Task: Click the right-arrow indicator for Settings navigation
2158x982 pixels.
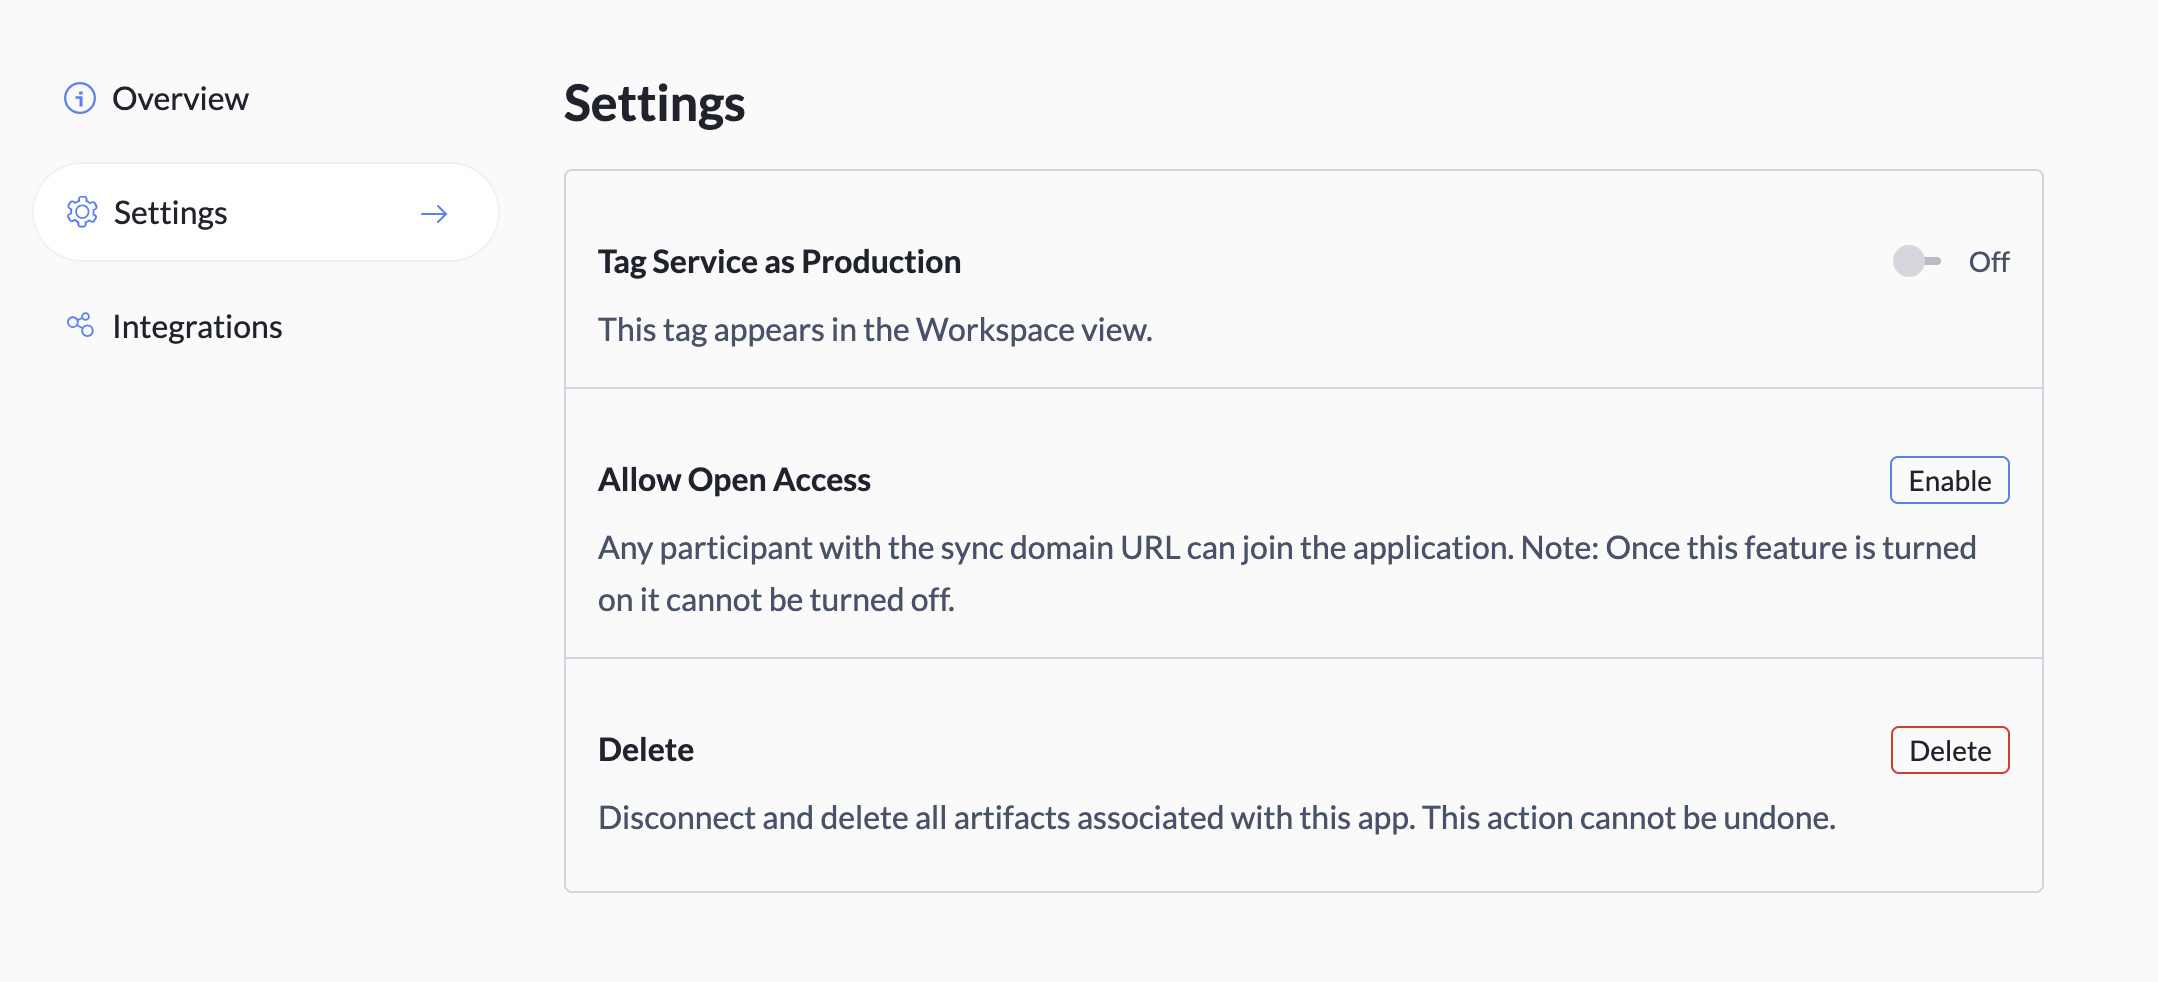Action: coord(434,212)
